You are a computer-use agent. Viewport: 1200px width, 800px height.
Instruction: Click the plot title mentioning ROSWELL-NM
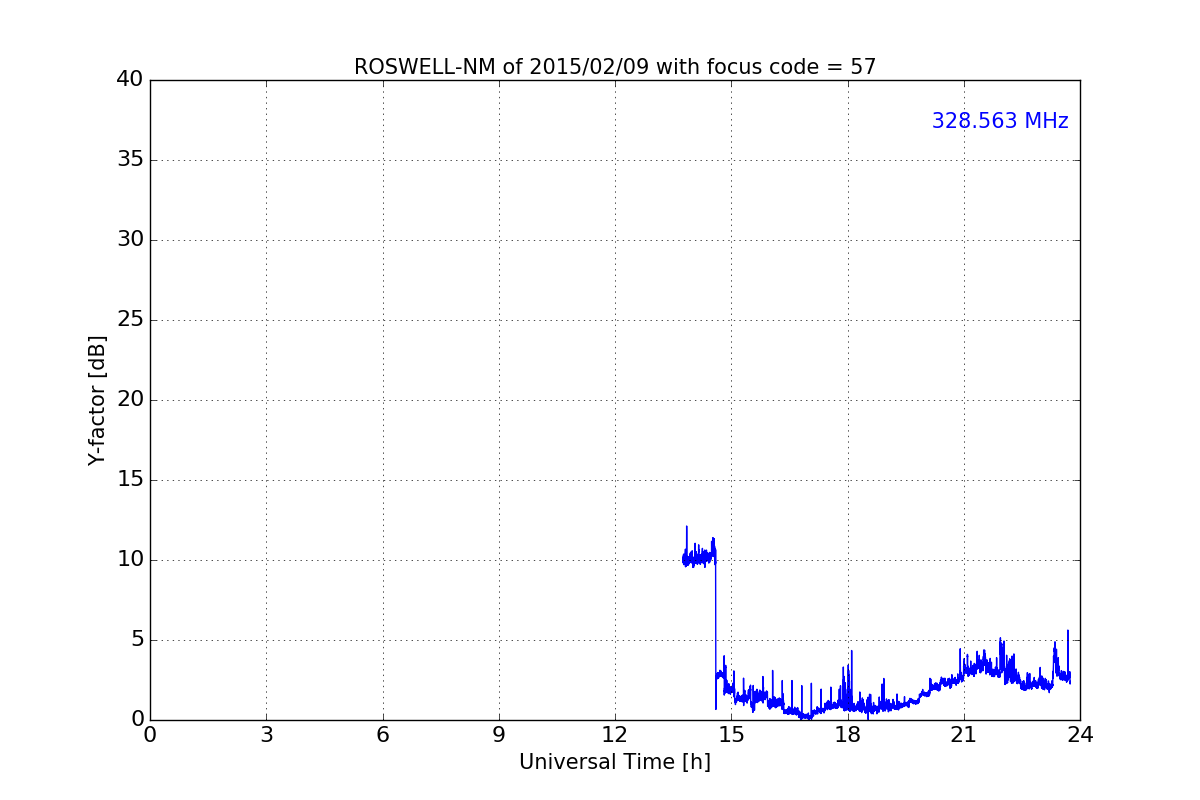(615, 67)
